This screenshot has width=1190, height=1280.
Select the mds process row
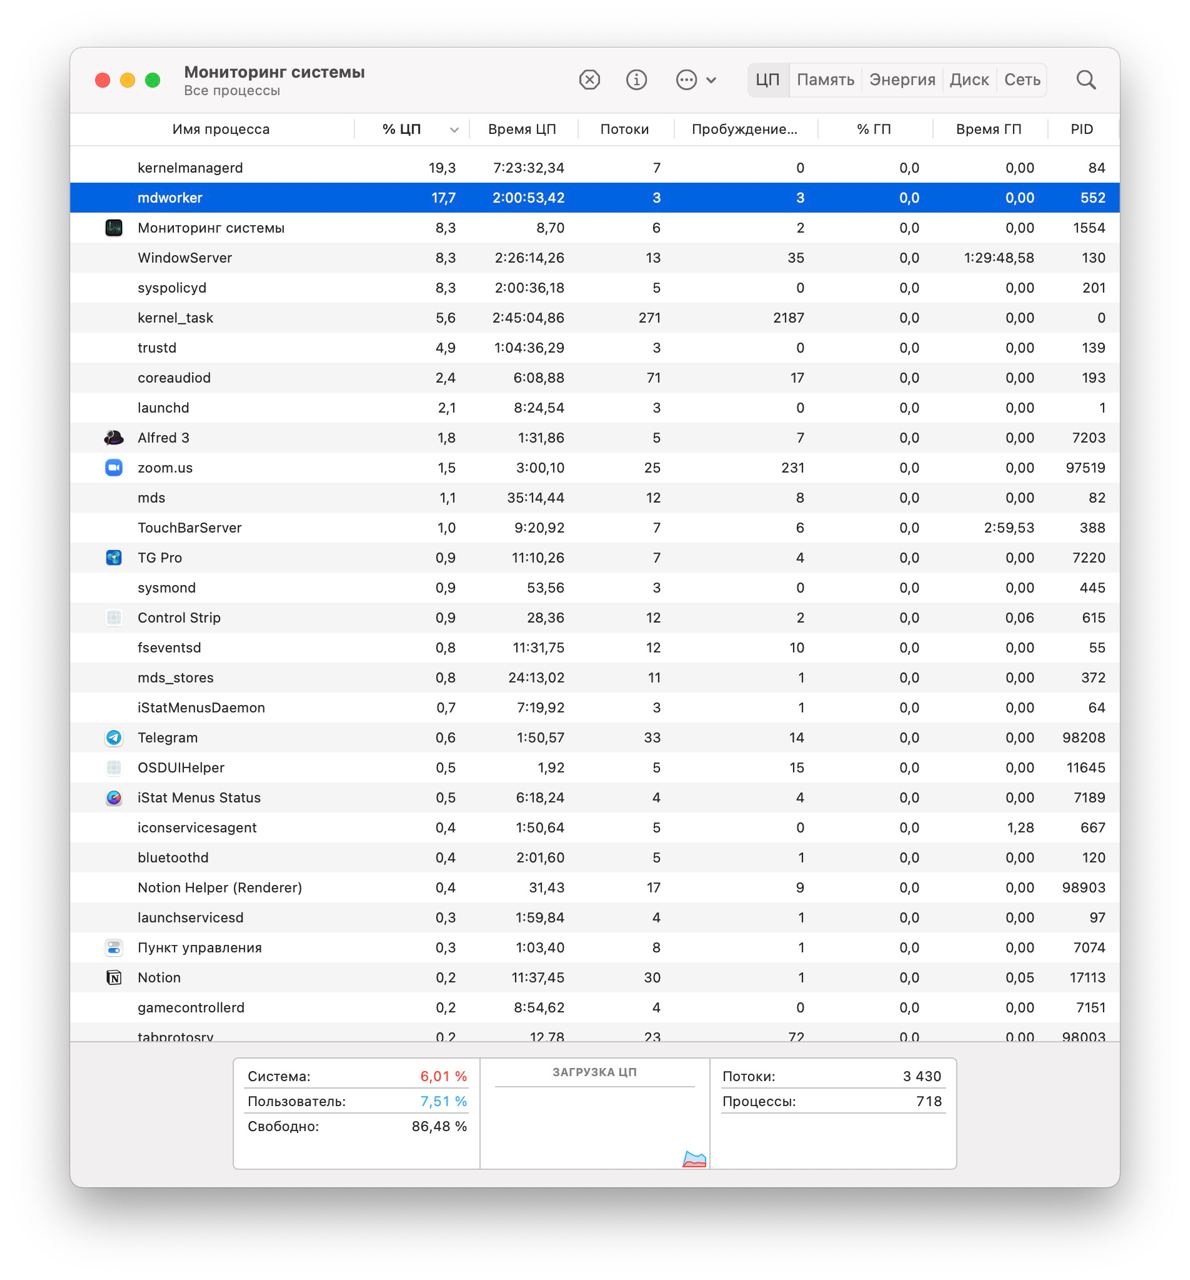tap(595, 498)
